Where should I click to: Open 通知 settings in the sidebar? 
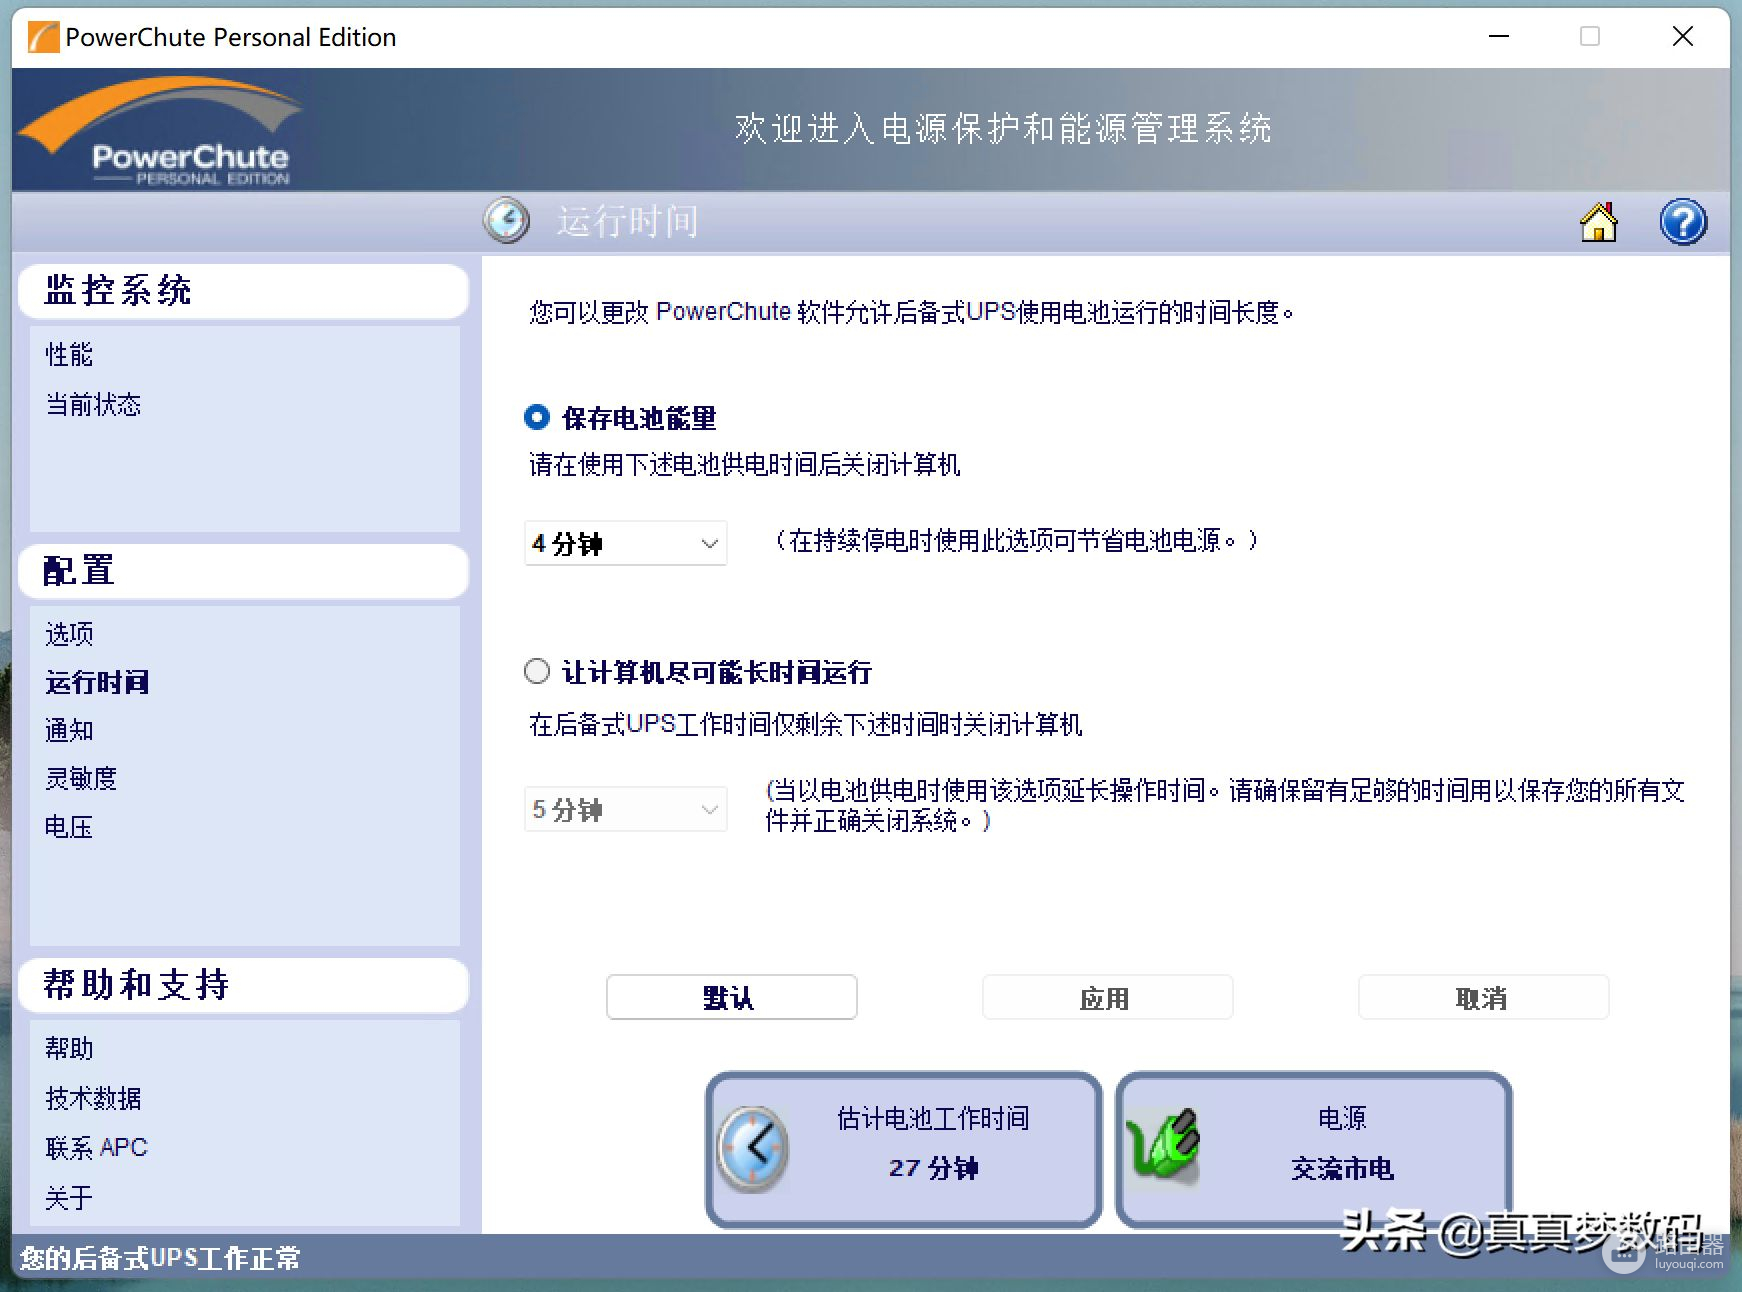[x=69, y=730]
